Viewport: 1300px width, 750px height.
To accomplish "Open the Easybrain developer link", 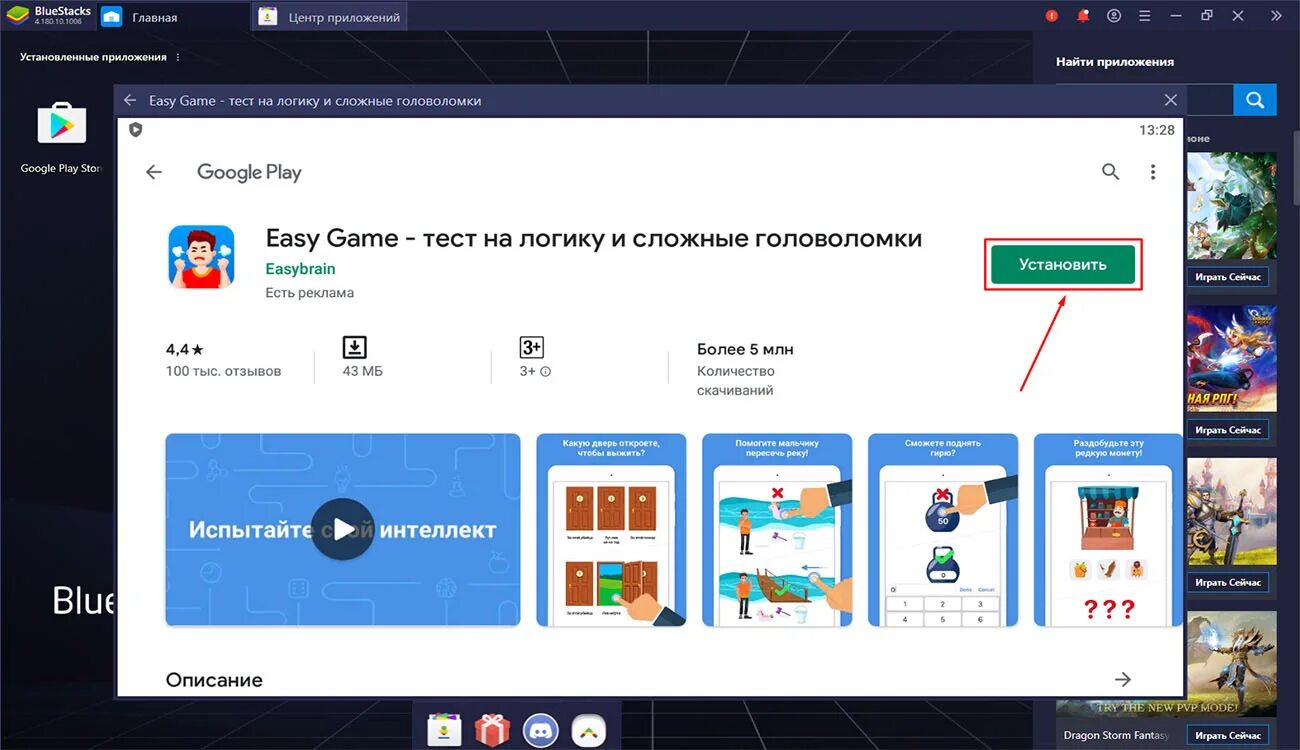I will click(x=300, y=269).
